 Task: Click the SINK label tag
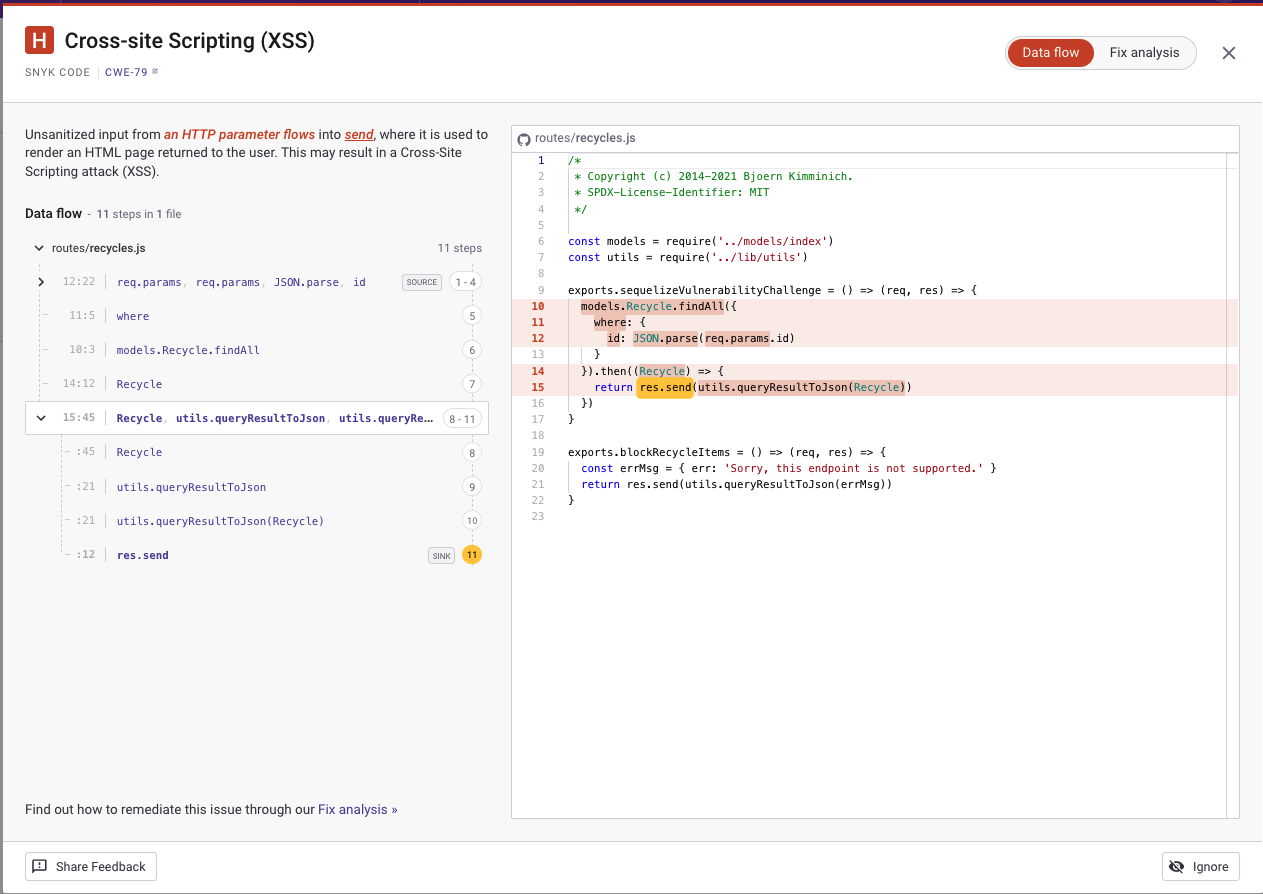coord(441,555)
